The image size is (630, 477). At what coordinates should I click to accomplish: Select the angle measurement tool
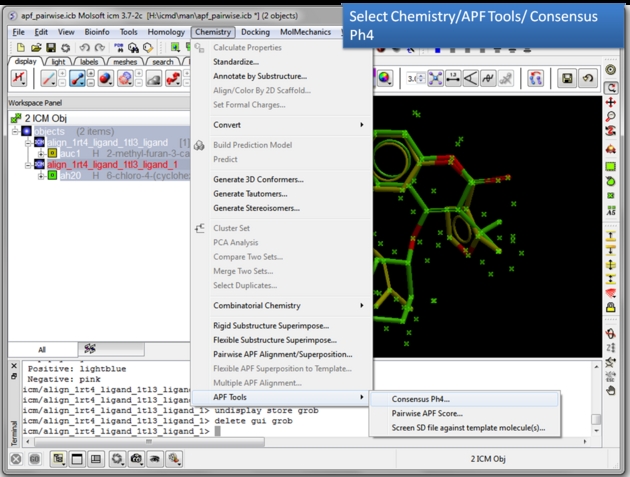pyautogui.click(x=470, y=78)
